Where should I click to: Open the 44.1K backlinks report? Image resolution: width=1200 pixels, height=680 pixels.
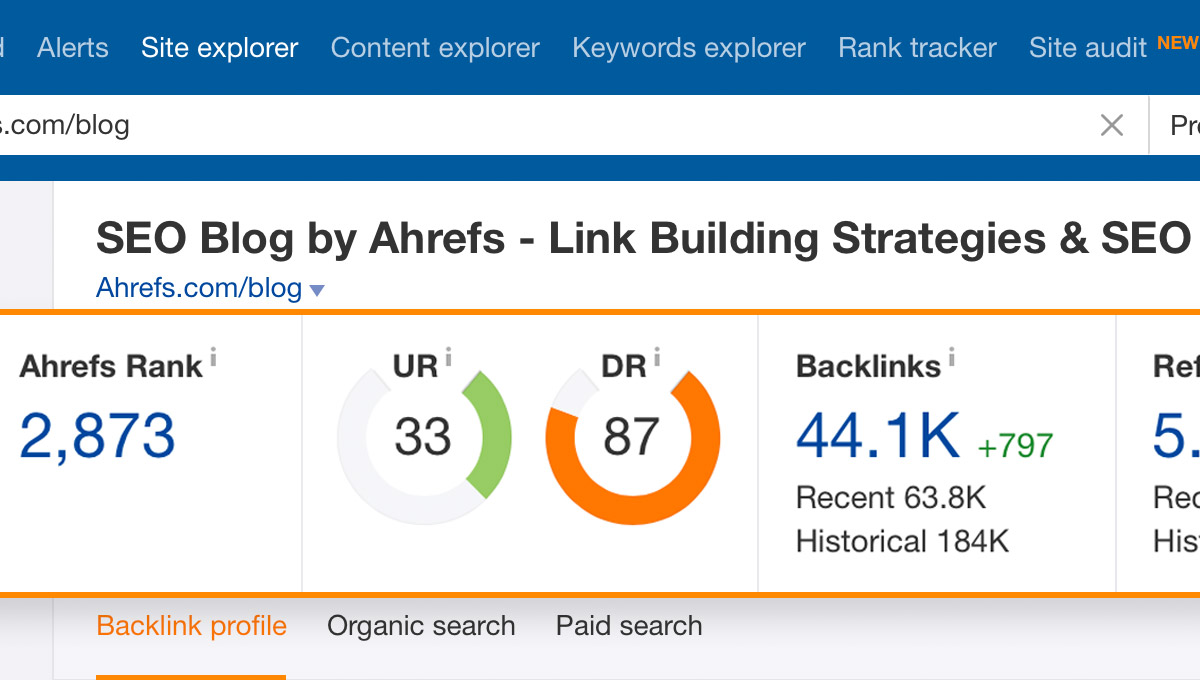(x=878, y=436)
